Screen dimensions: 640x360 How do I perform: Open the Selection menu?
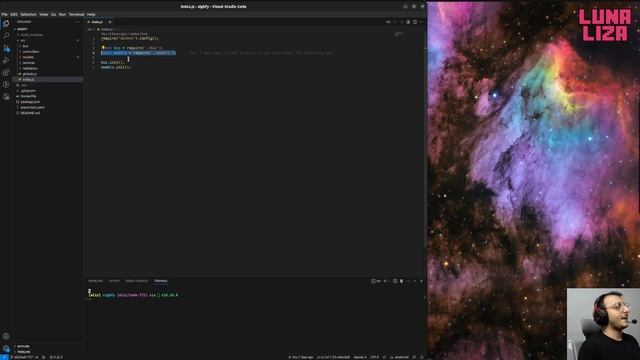click(28, 14)
